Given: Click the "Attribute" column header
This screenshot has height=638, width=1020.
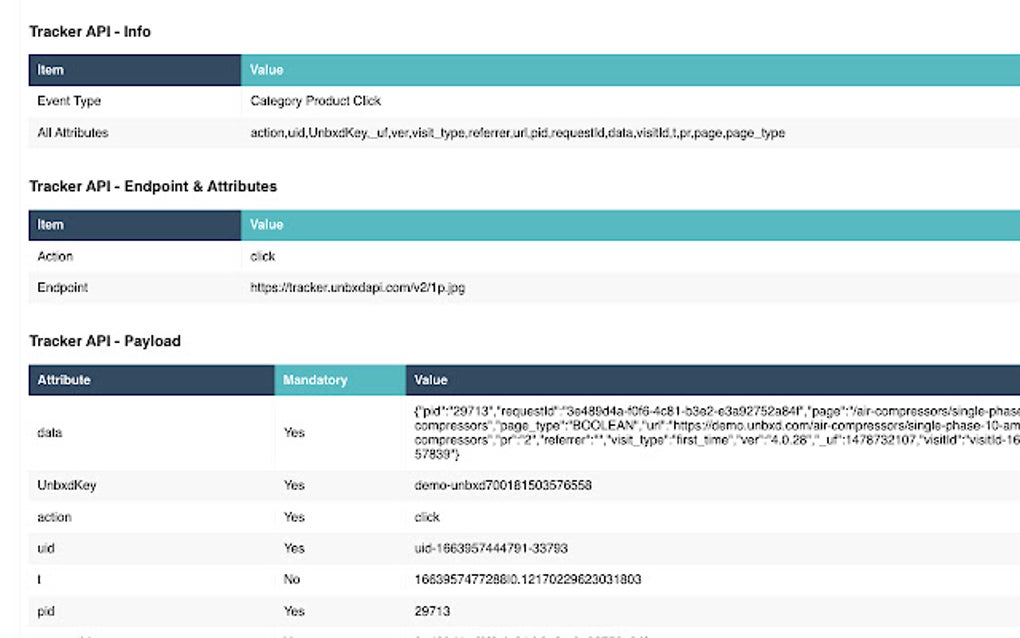Looking at the screenshot, I should [64, 380].
